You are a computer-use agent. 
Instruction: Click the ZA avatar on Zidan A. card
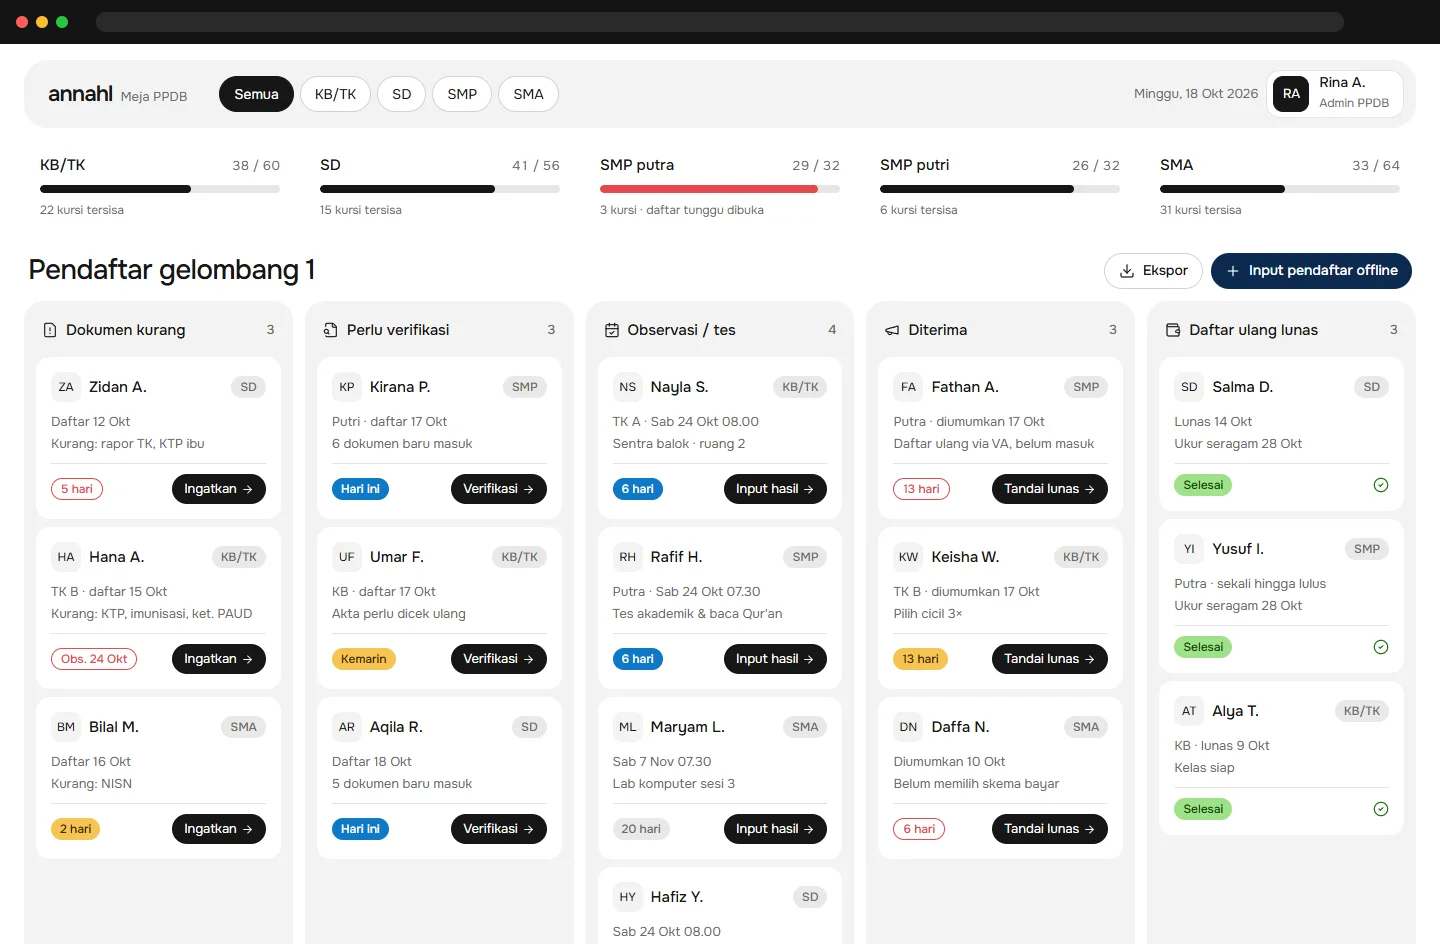tap(66, 387)
